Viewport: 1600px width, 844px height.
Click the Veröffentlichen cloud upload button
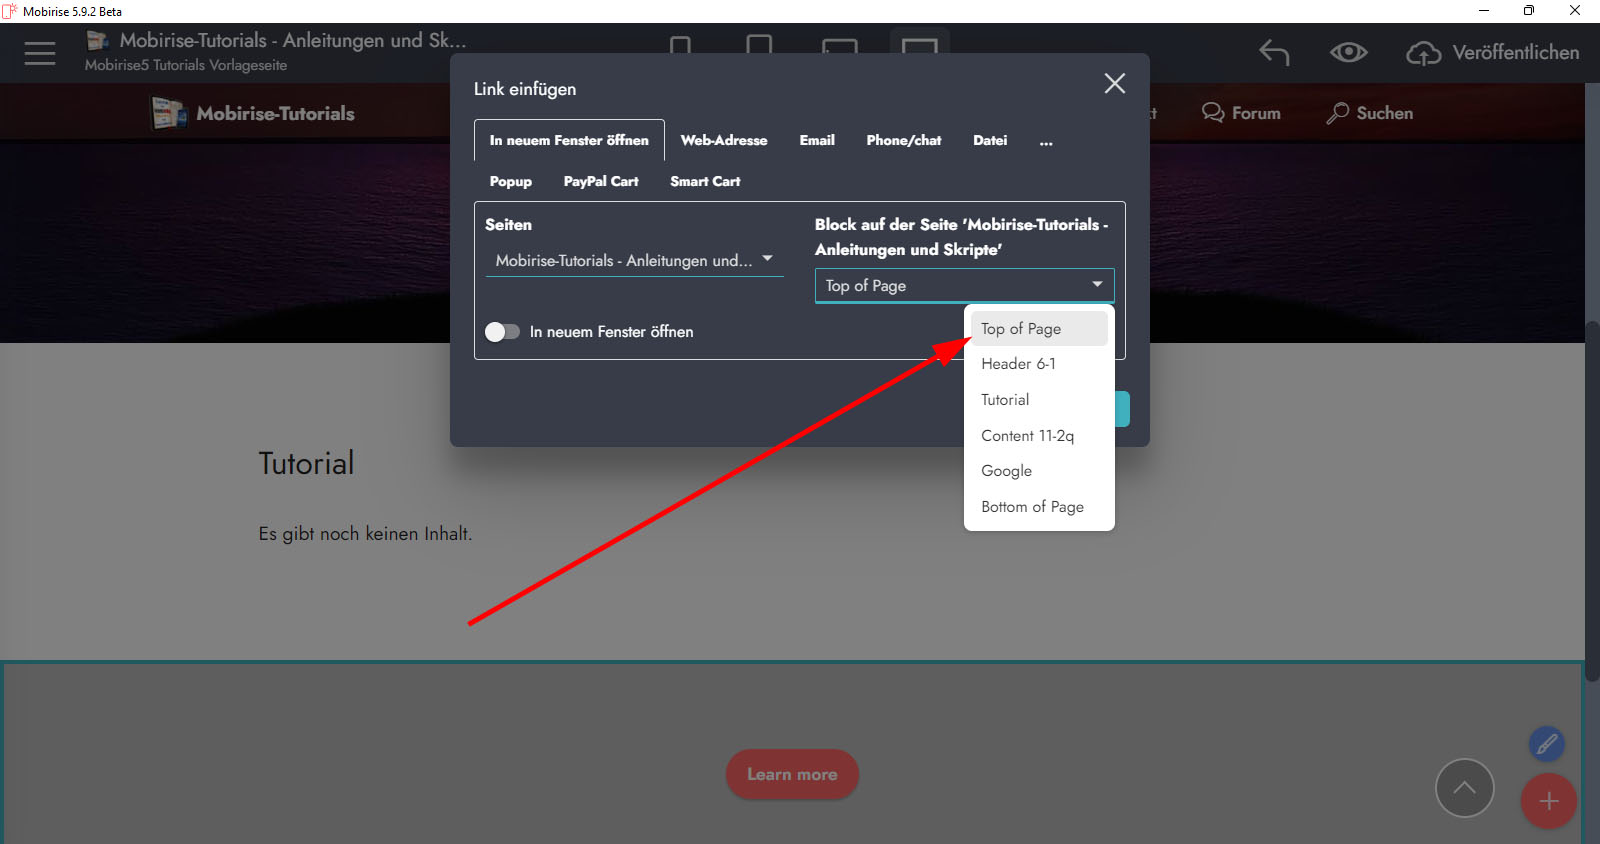coord(1493,53)
